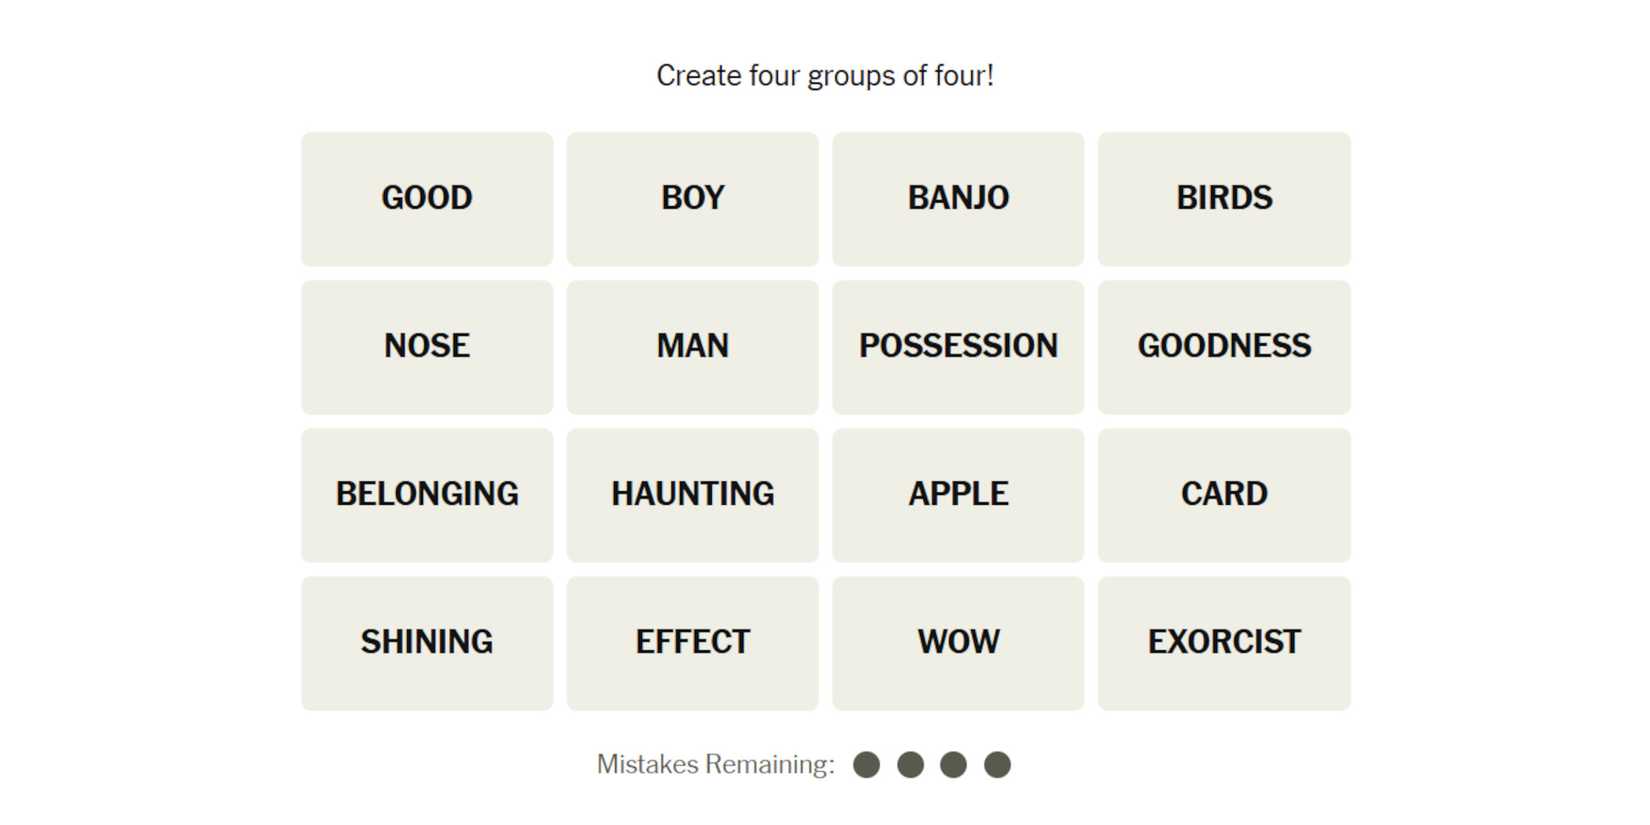Screen dimensions: 1650x825
Task: Select the BIRDS tile
Action: 1224,198
